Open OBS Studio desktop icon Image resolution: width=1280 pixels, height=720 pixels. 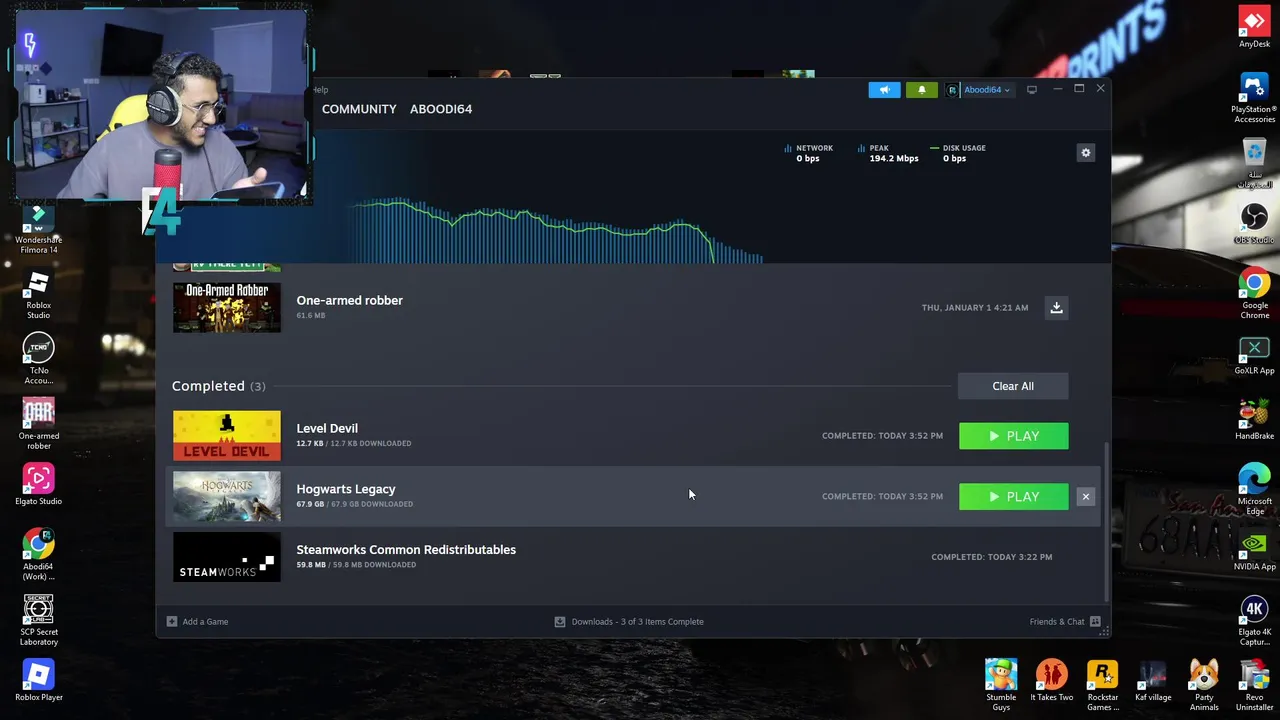tap(1254, 224)
